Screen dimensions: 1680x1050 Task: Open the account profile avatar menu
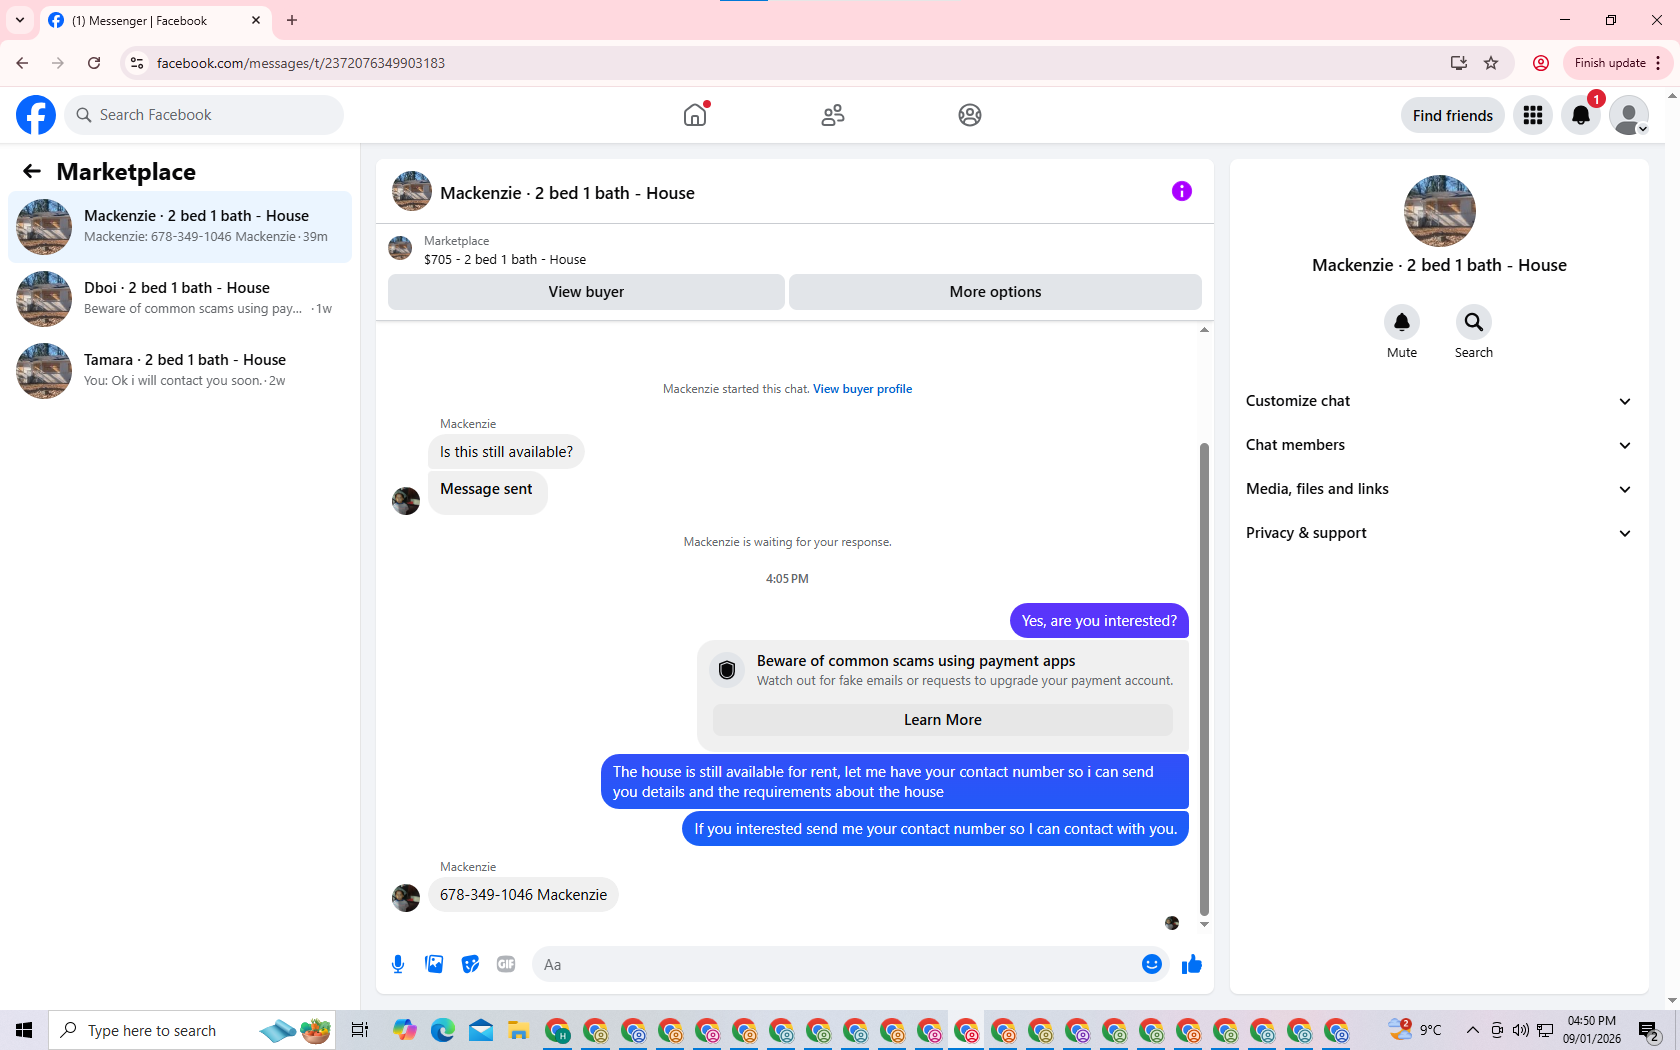click(1629, 115)
